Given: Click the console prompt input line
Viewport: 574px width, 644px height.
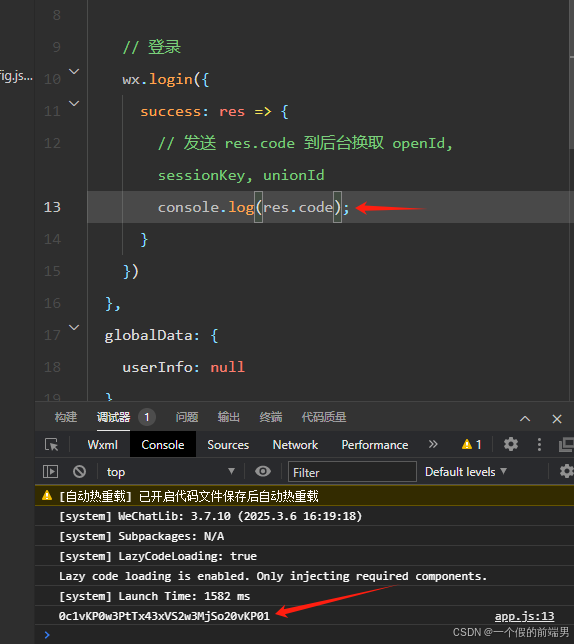Looking at the screenshot, I should [304, 635].
